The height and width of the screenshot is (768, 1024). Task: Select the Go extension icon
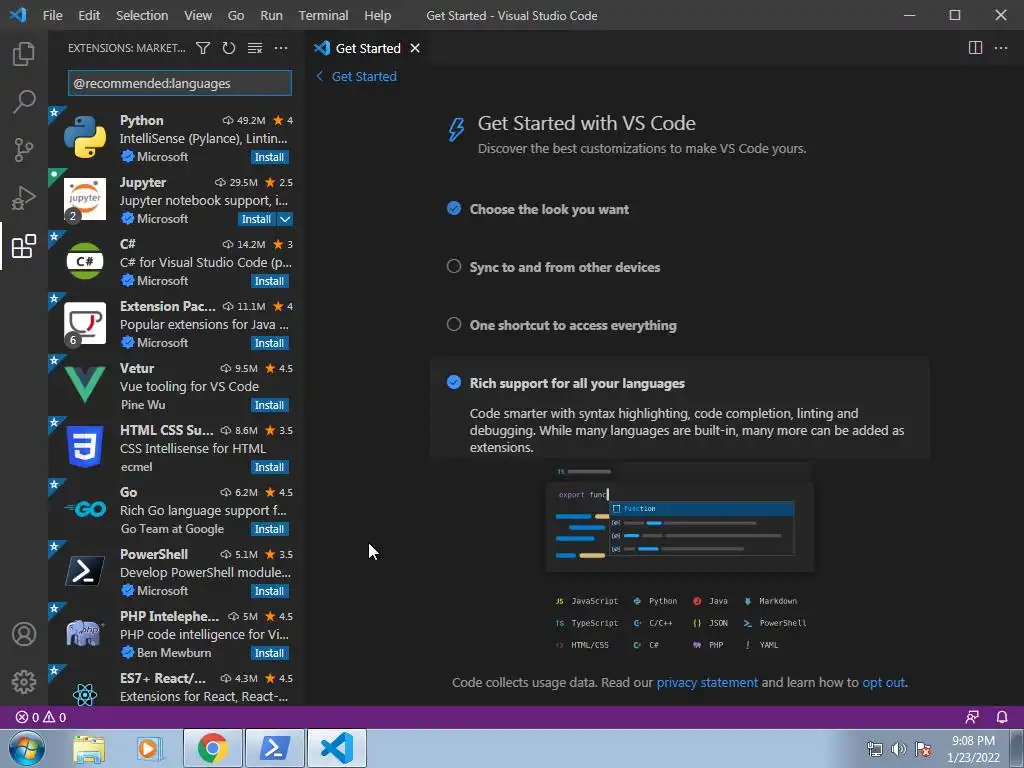click(85, 509)
